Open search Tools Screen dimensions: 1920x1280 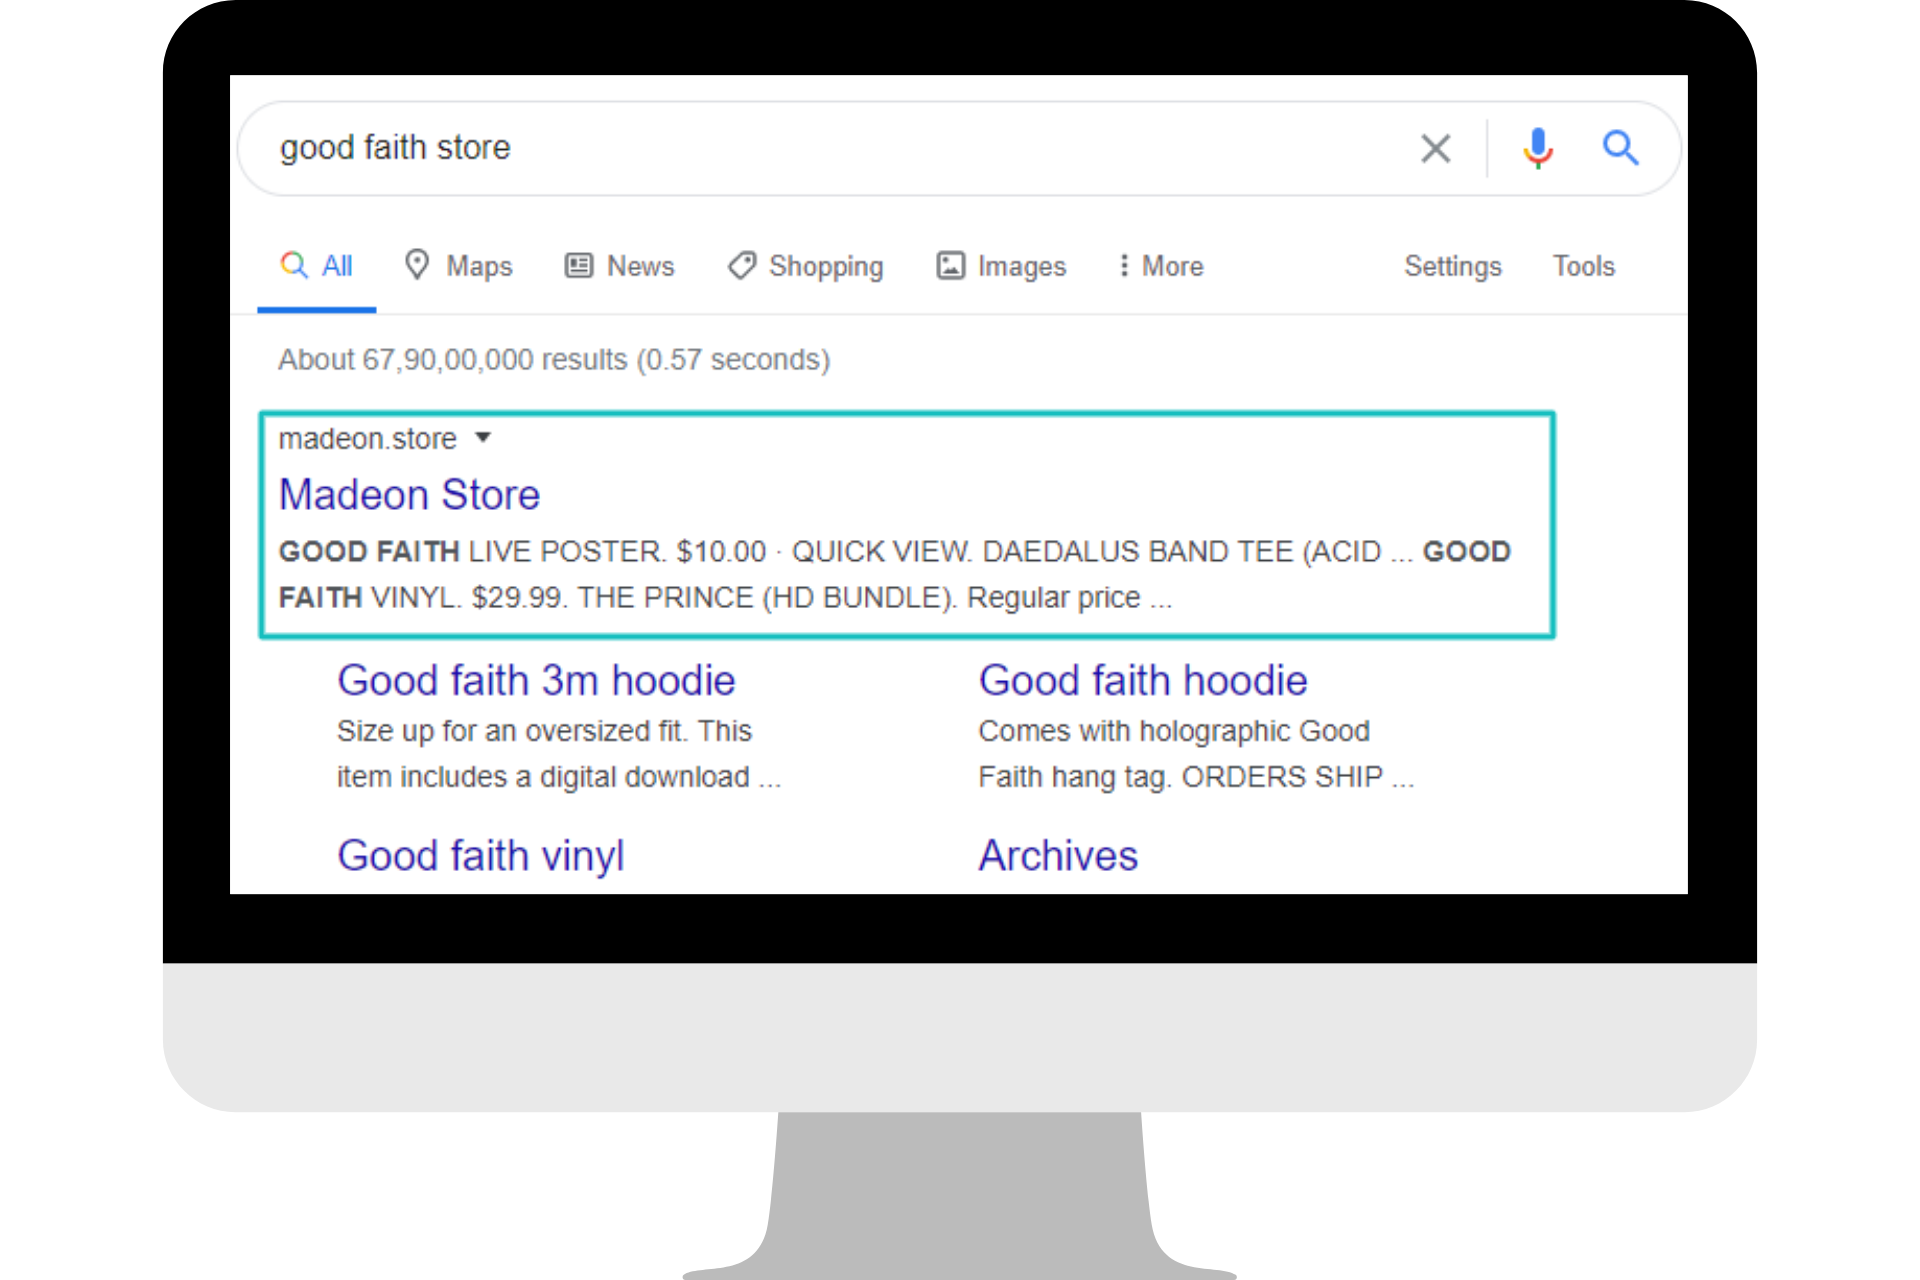tap(1583, 266)
